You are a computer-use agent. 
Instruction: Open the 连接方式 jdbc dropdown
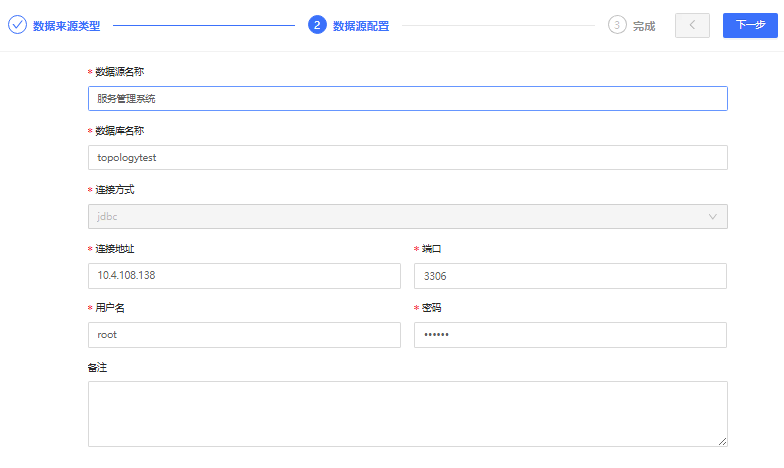[408, 216]
